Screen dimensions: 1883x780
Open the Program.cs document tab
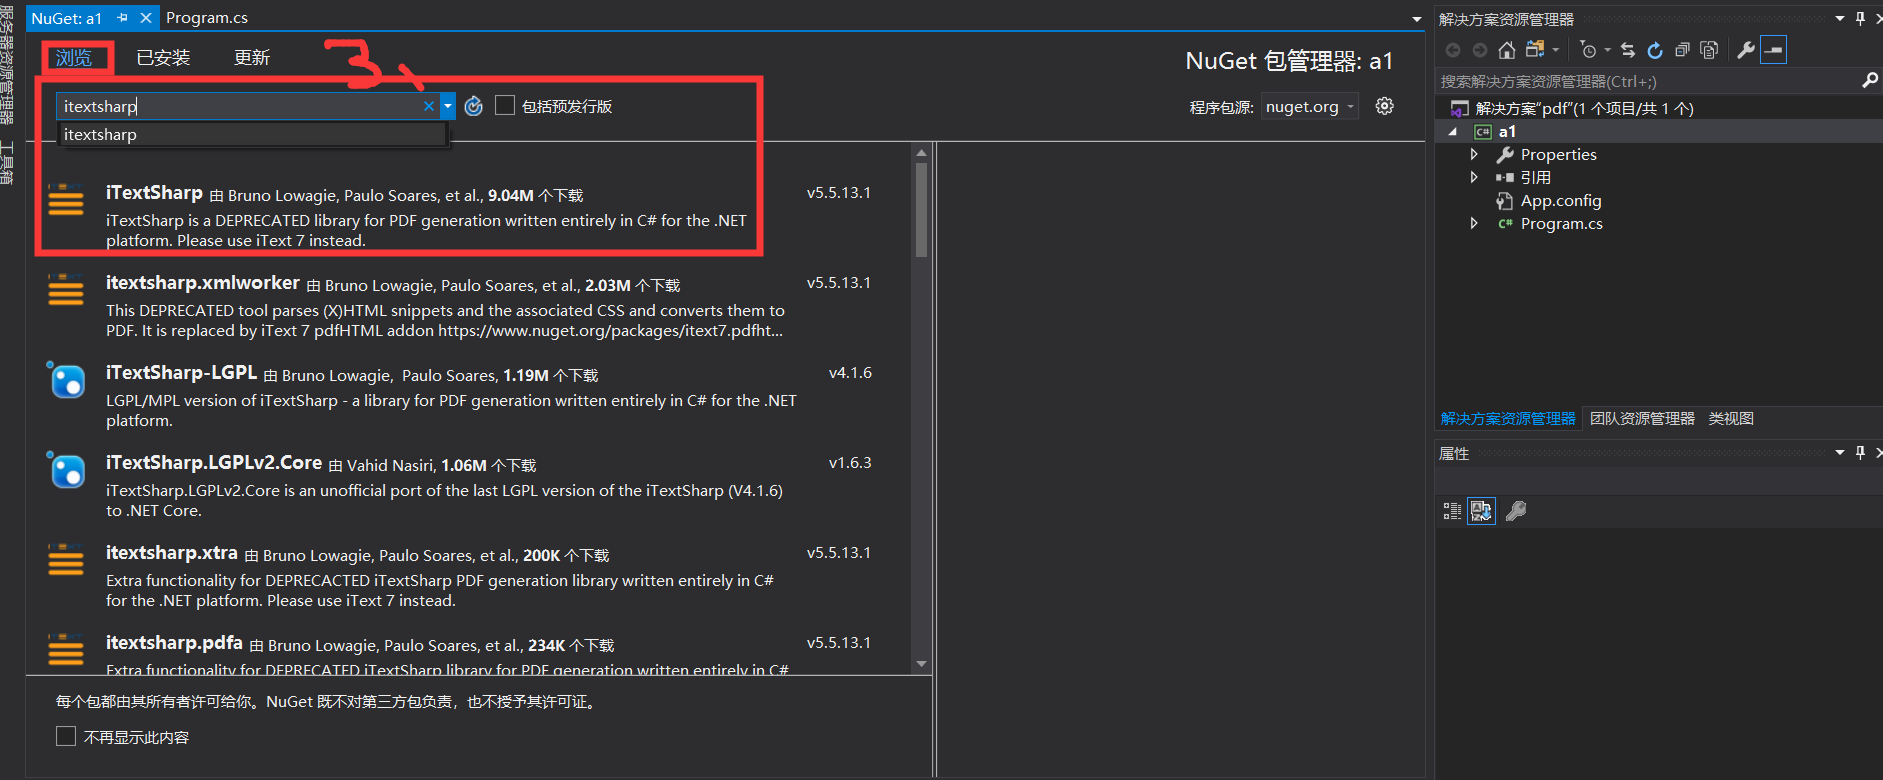[207, 18]
